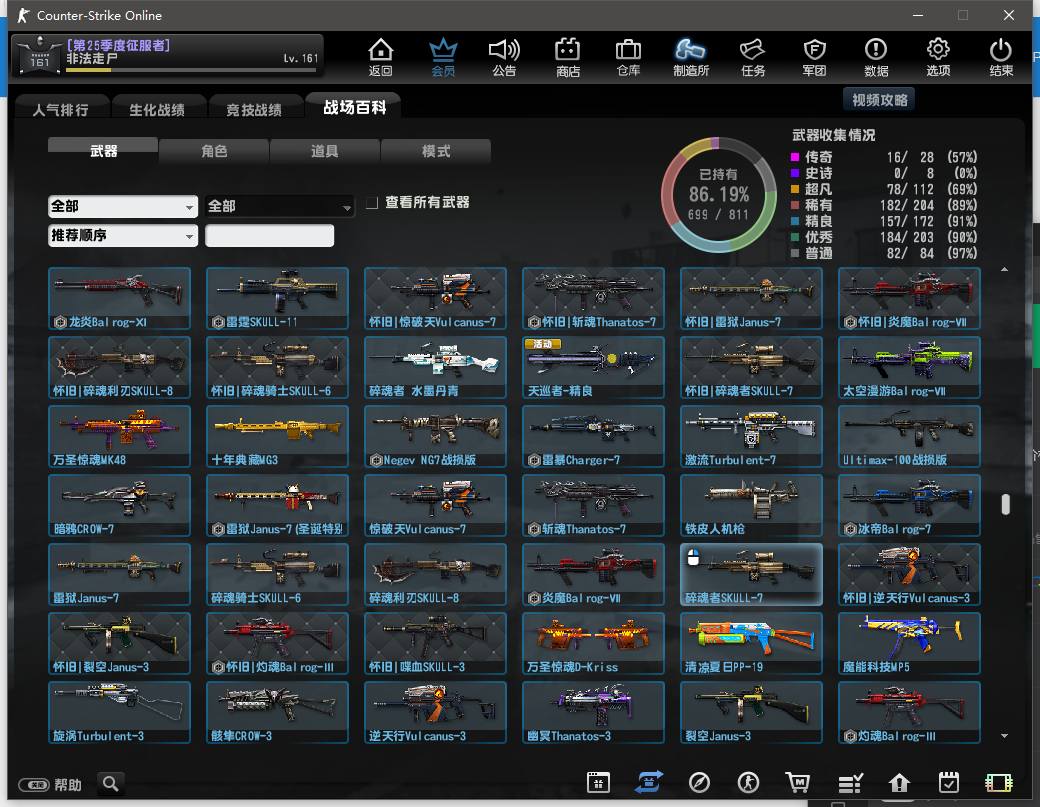Click the Counter-Strike Online title bar logo
Screen dimensions: 1040x807
tap(23, 15)
